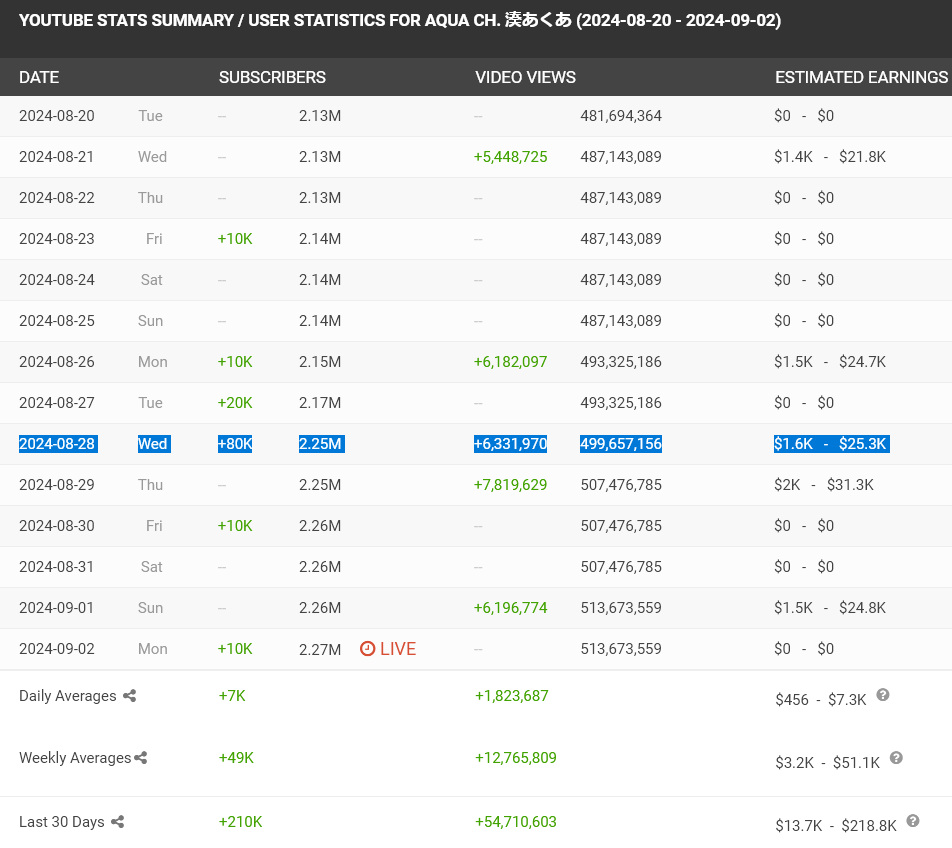Click the share icon beside Daily Averages
The height and width of the screenshot is (848, 952).
pos(129,696)
